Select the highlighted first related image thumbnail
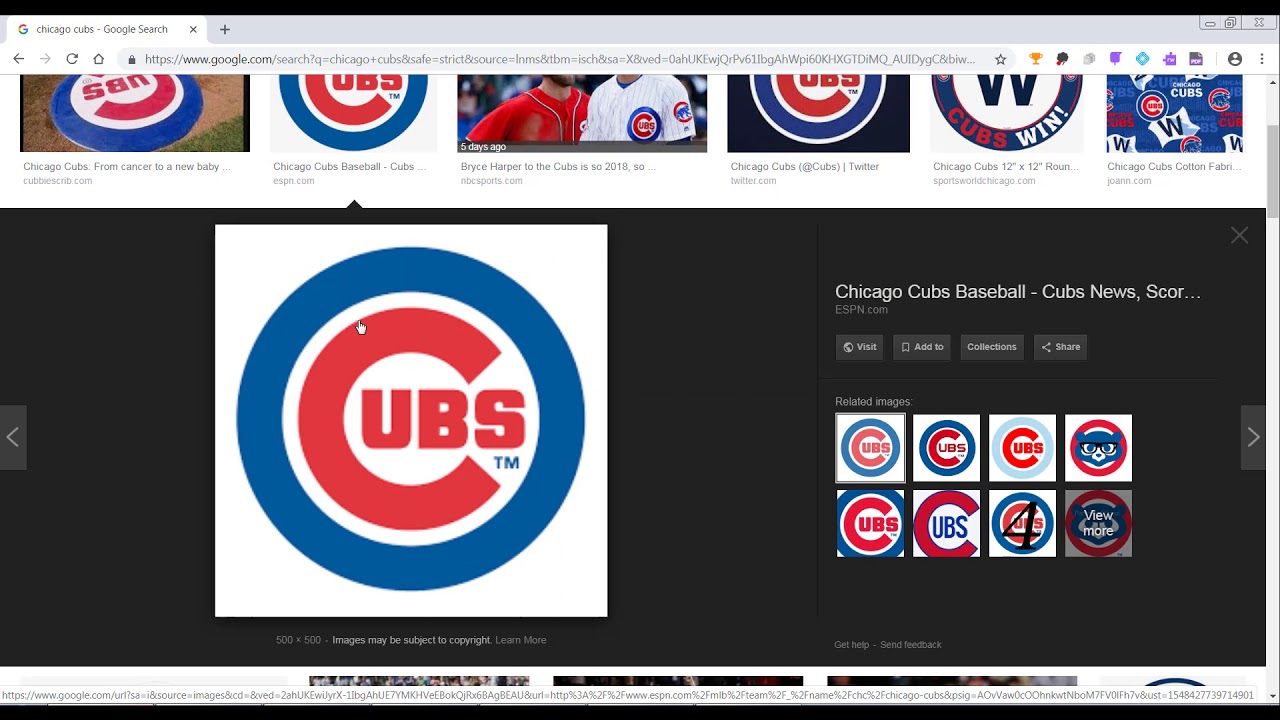 pos(871,448)
